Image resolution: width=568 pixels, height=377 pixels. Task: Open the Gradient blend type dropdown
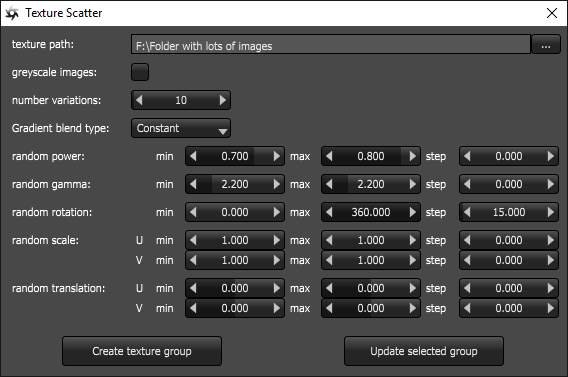pos(181,128)
